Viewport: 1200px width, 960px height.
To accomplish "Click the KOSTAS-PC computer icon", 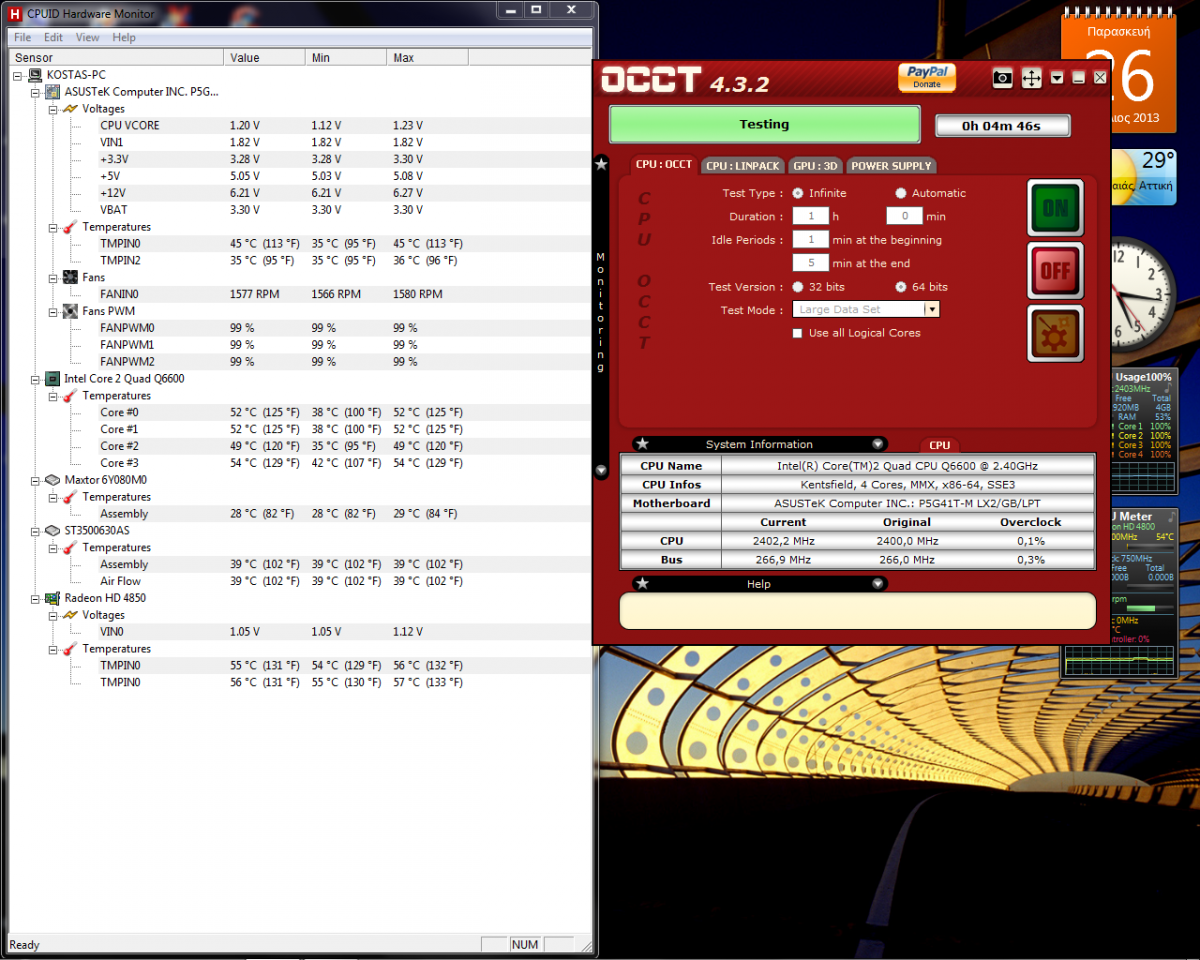I will [x=35, y=75].
